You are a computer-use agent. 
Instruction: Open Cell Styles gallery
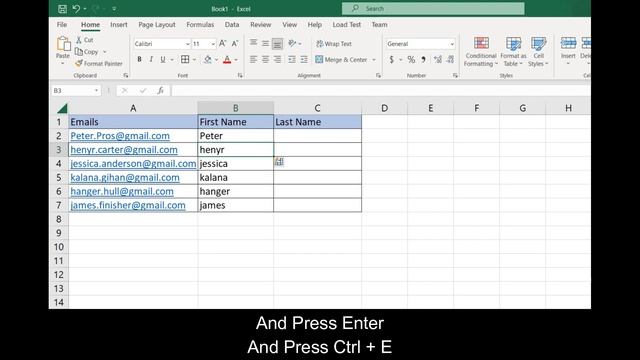click(x=538, y=51)
